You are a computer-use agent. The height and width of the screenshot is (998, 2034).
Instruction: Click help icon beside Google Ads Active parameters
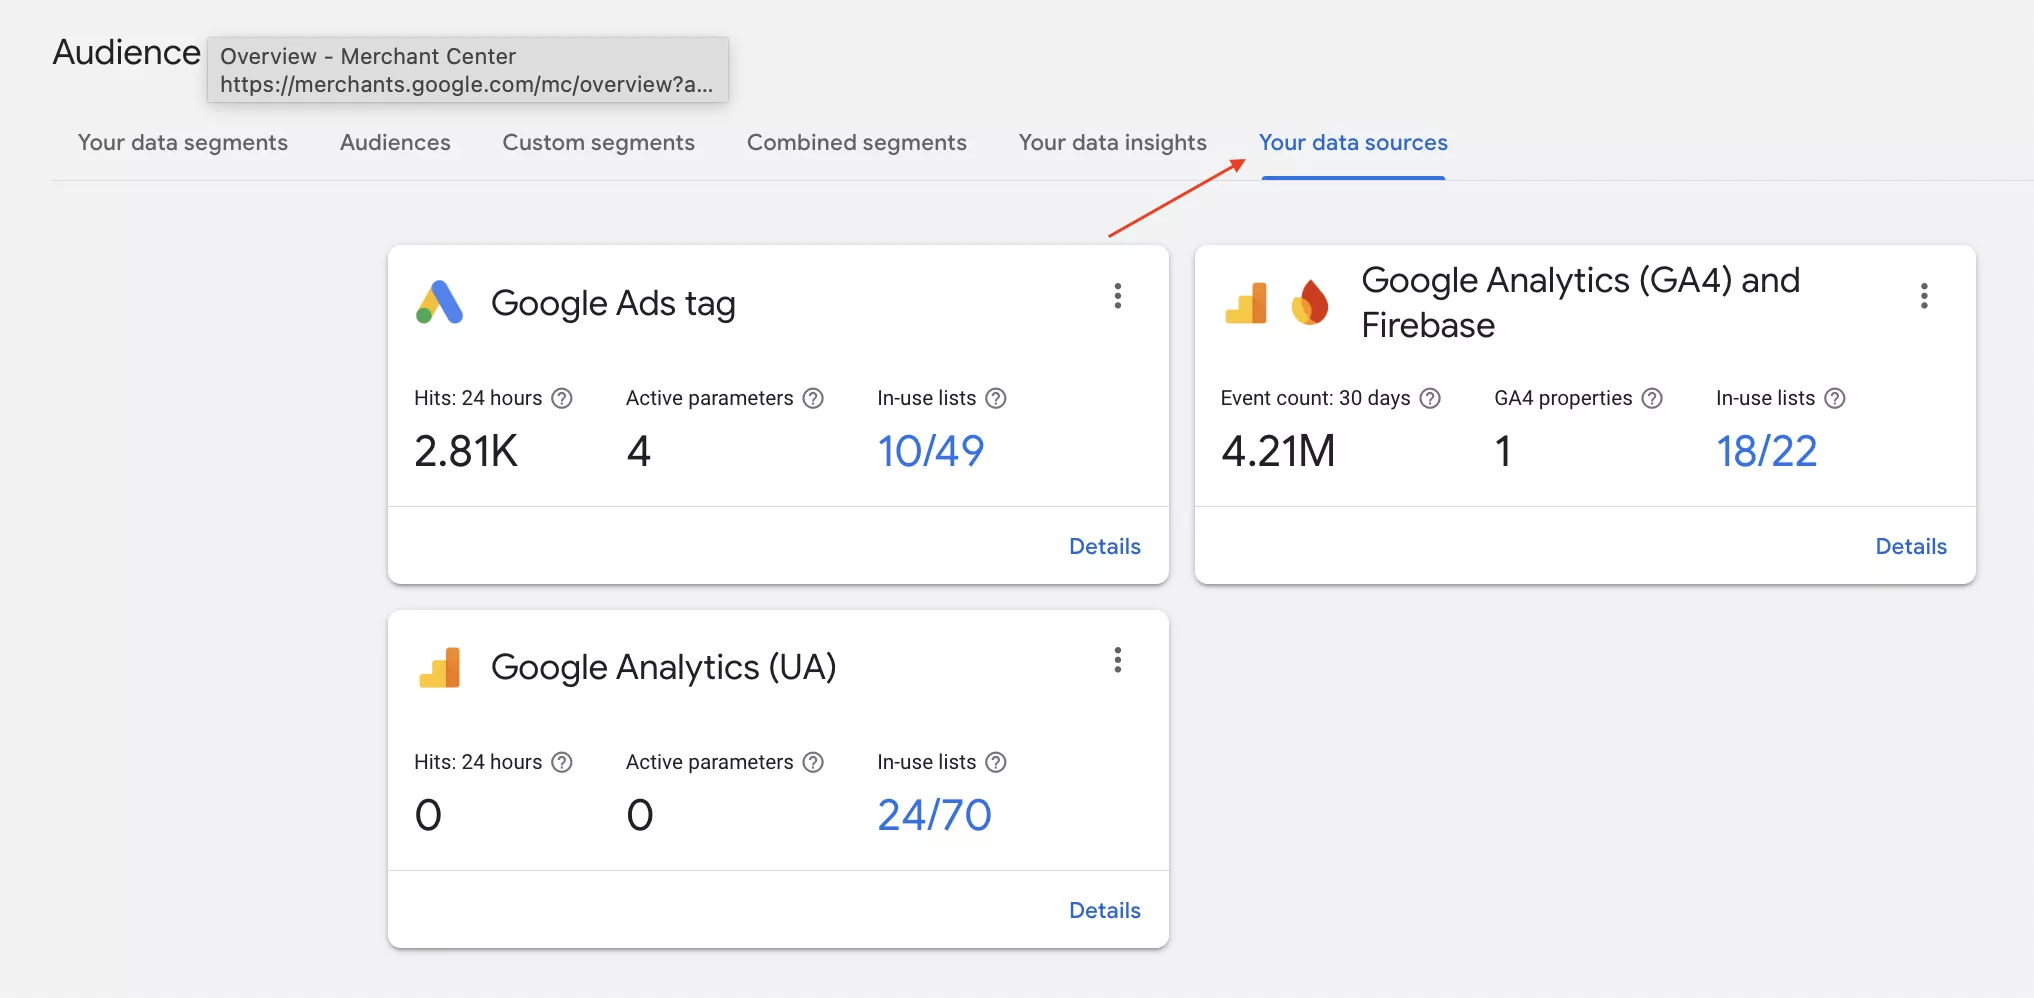pos(814,398)
